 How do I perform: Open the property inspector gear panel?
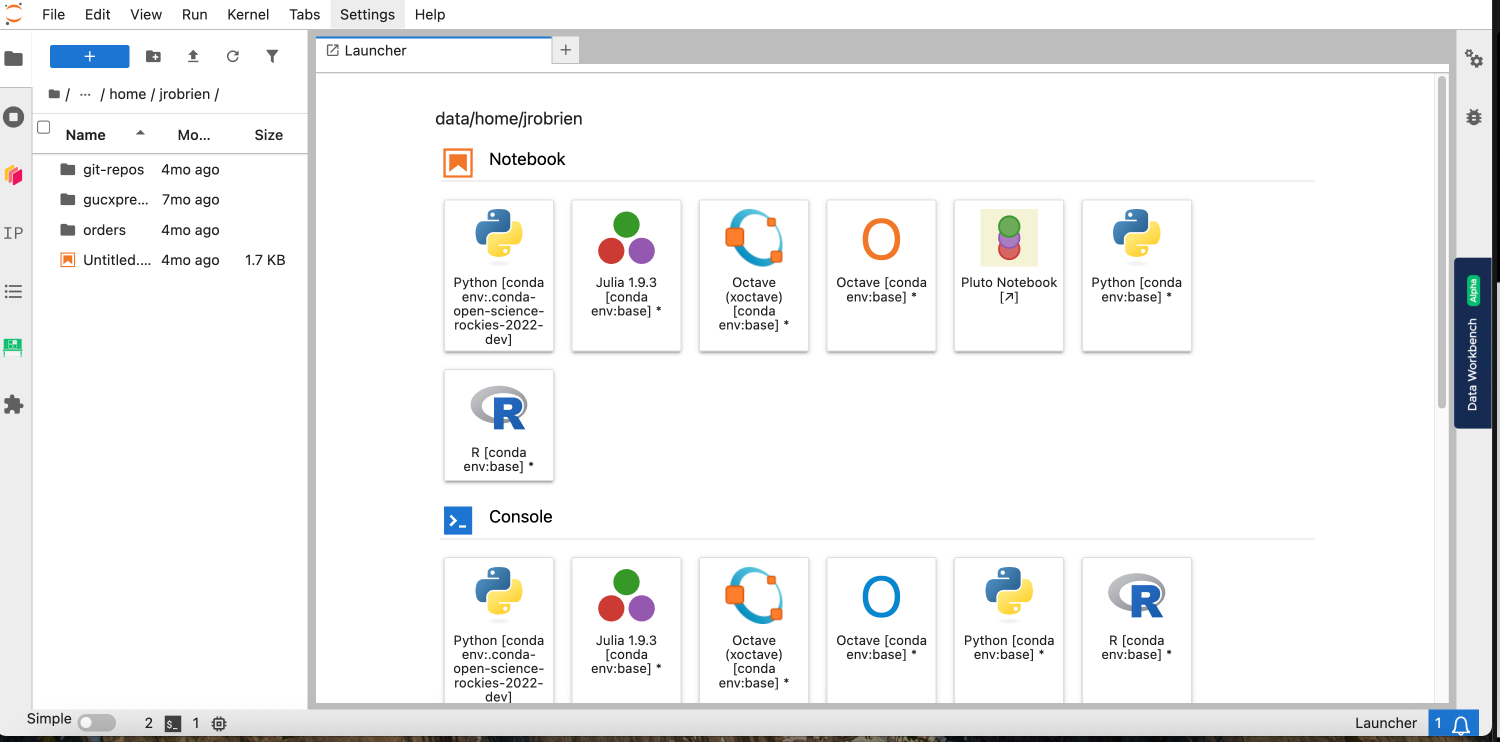1474,59
